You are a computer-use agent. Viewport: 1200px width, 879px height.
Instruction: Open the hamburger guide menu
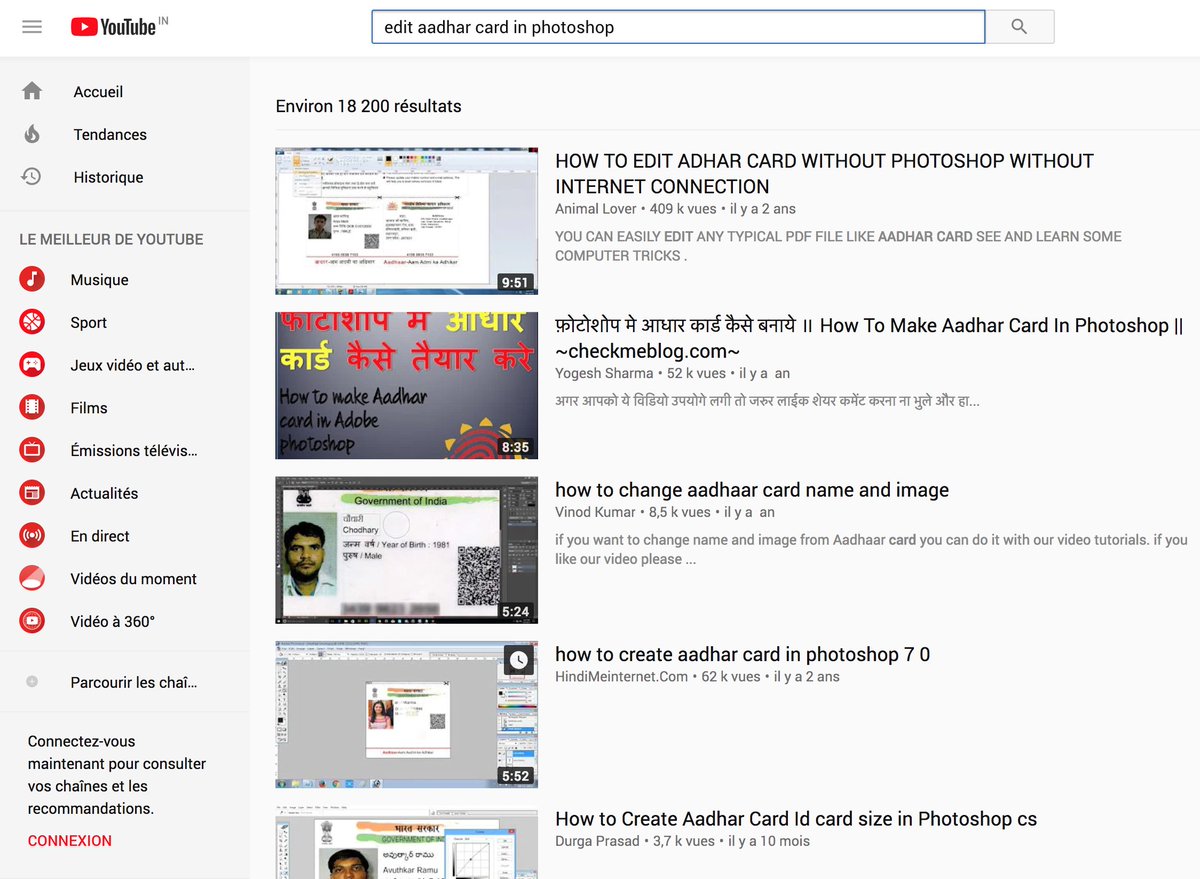[x=32, y=27]
